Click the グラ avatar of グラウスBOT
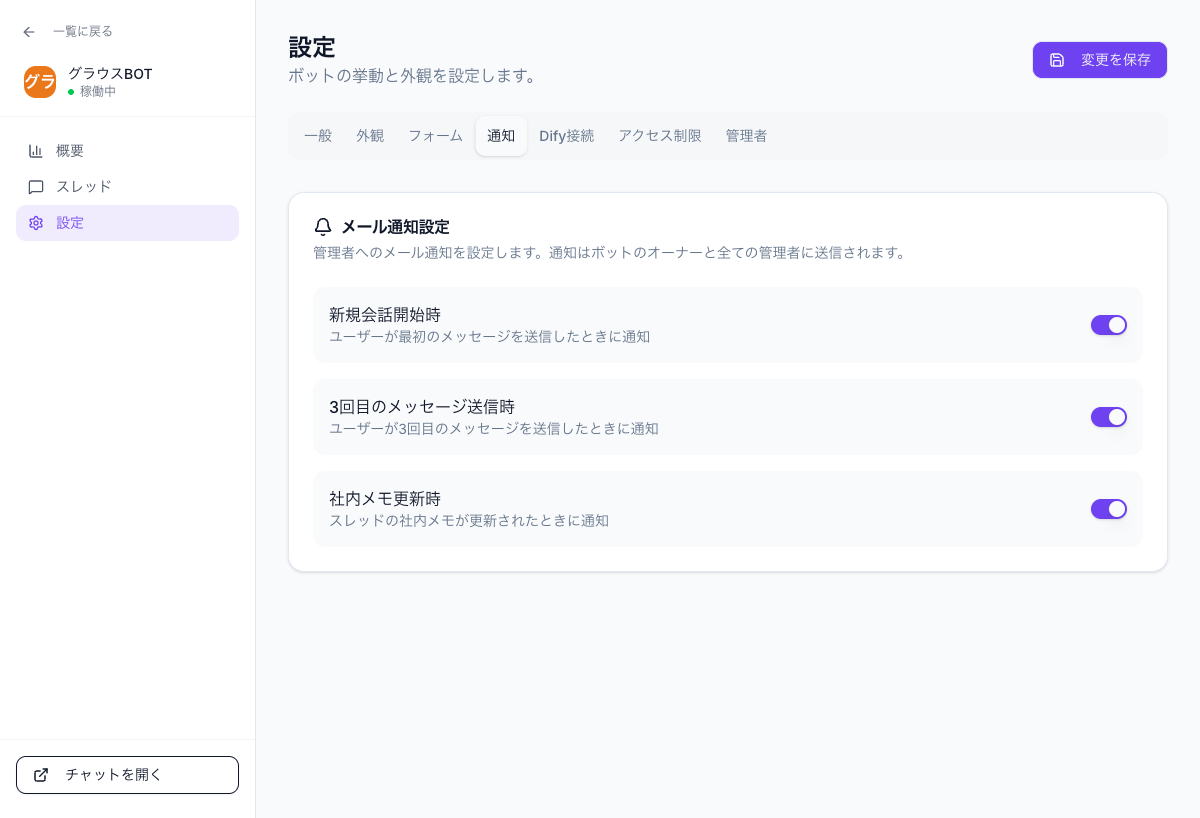Screen dimensions: 1200x818 click(x=40, y=82)
